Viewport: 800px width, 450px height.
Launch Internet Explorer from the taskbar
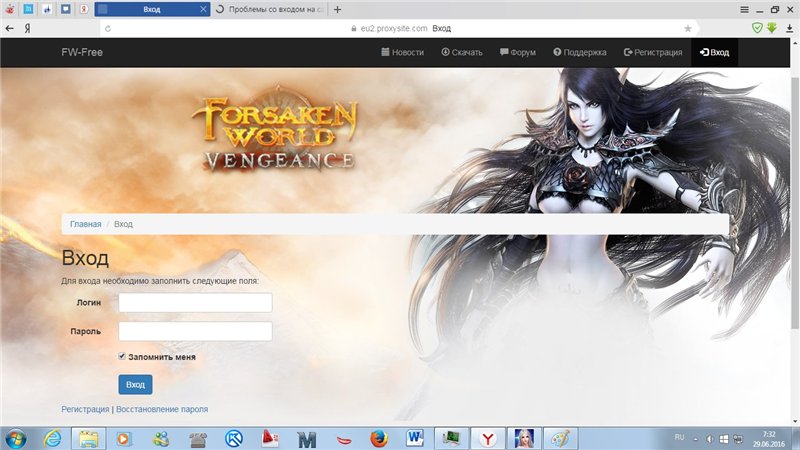pyautogui.click(x=52, y=439)
